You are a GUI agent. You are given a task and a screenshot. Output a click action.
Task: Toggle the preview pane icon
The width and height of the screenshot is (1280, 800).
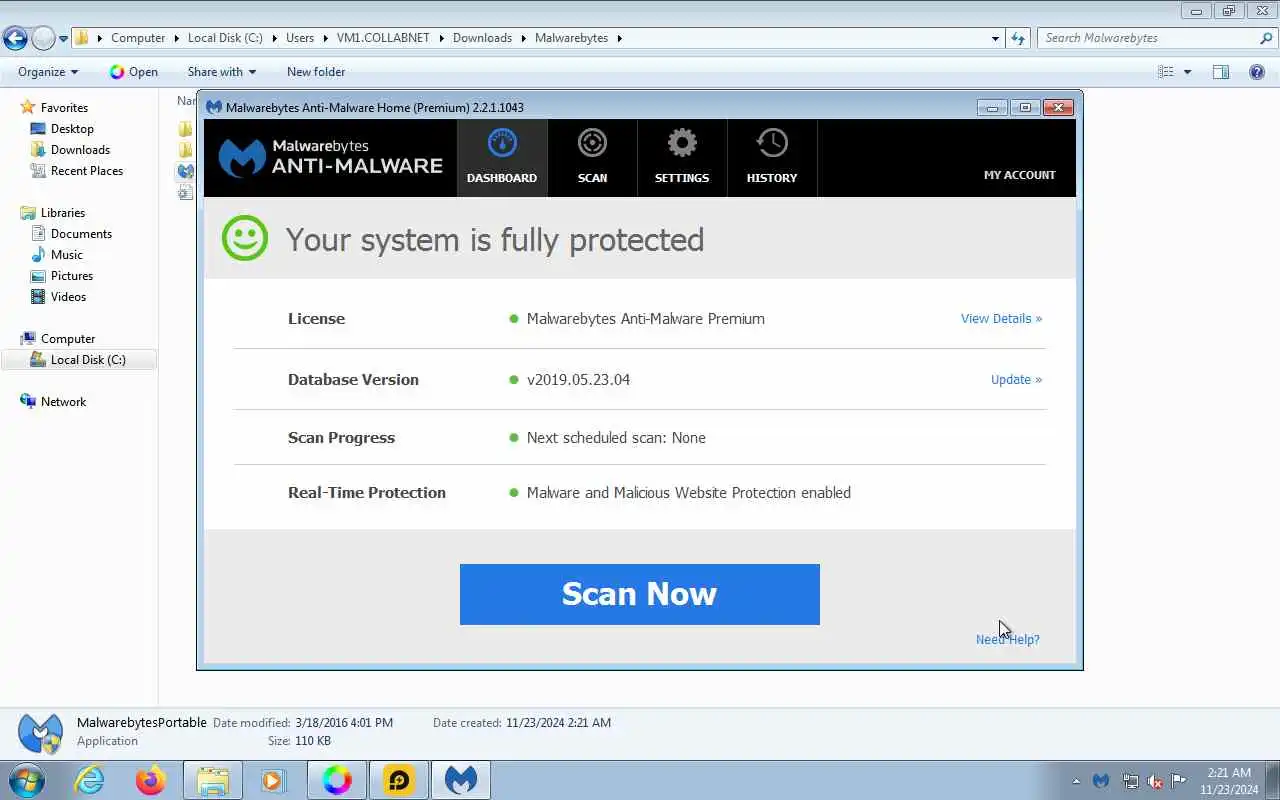pos(1221,72)
